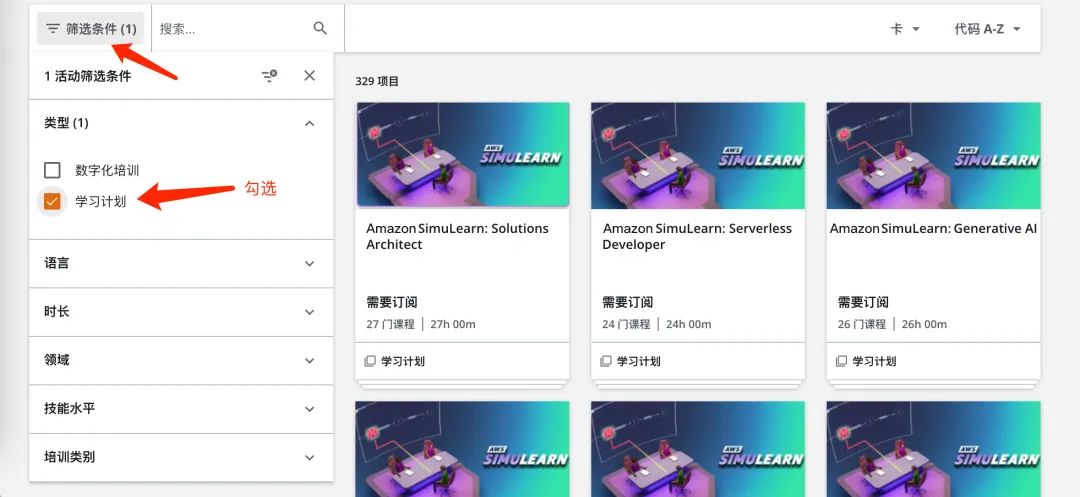
Task: Click the search magnifier icon
Action: [x=320, y=28]
